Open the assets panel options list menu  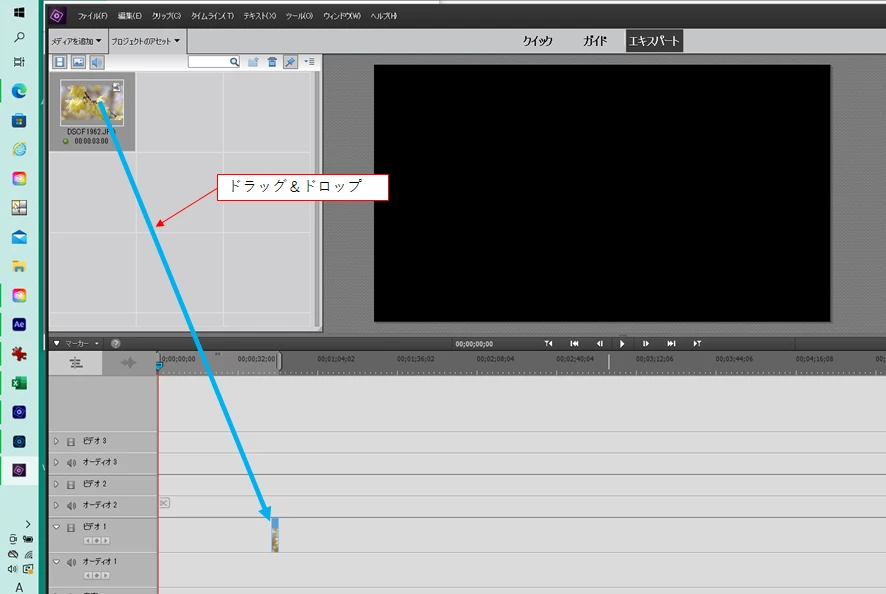(x=310, y=62)
